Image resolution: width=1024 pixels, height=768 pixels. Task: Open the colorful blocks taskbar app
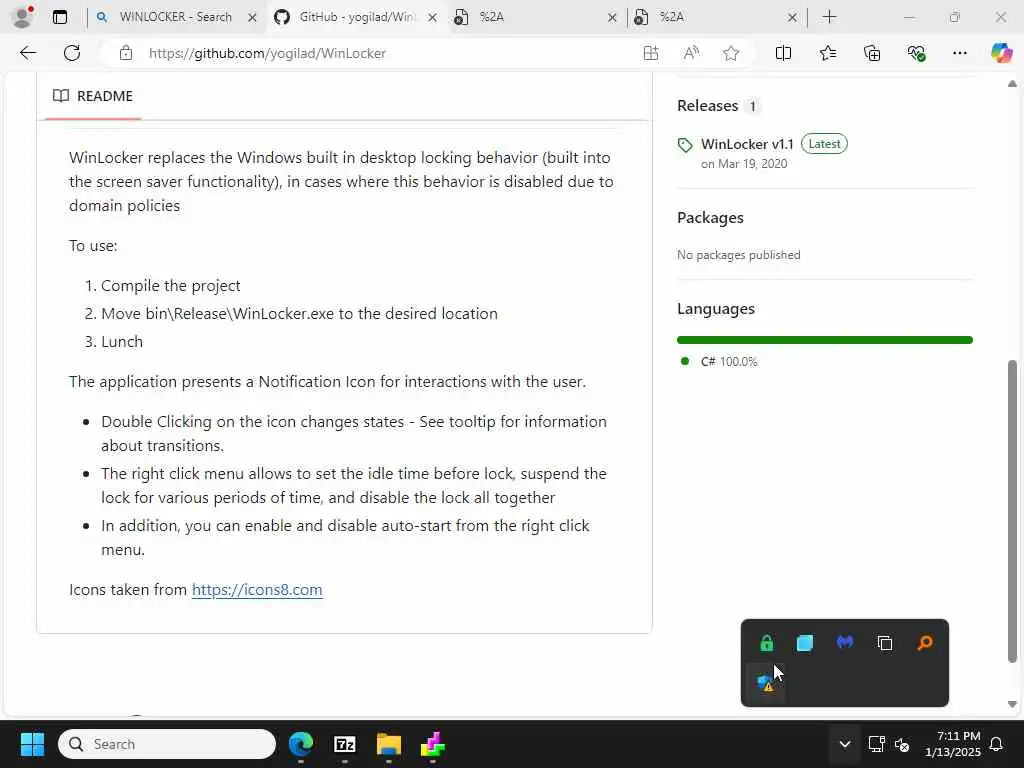click(432, 744)
